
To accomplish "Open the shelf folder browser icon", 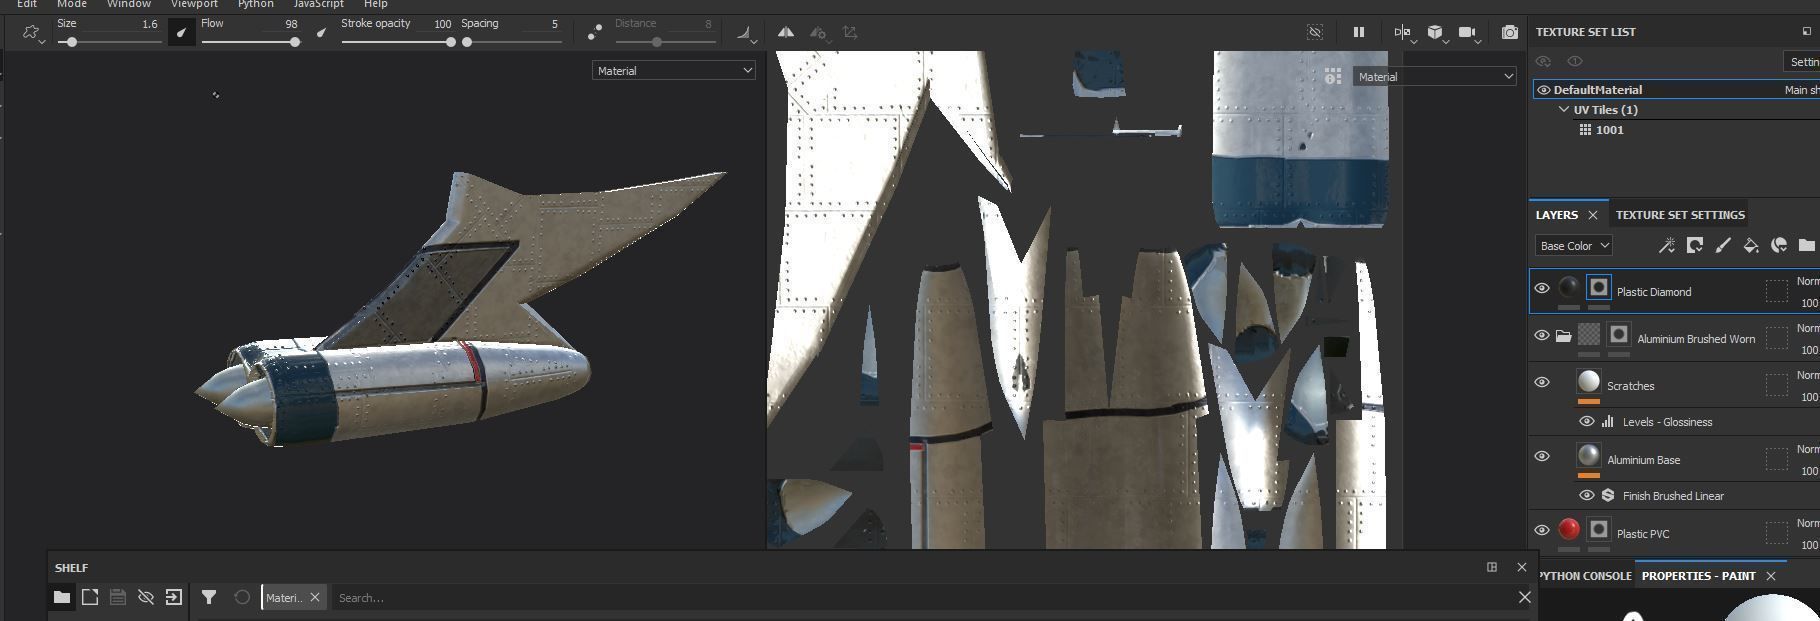I will click(62, 597).
